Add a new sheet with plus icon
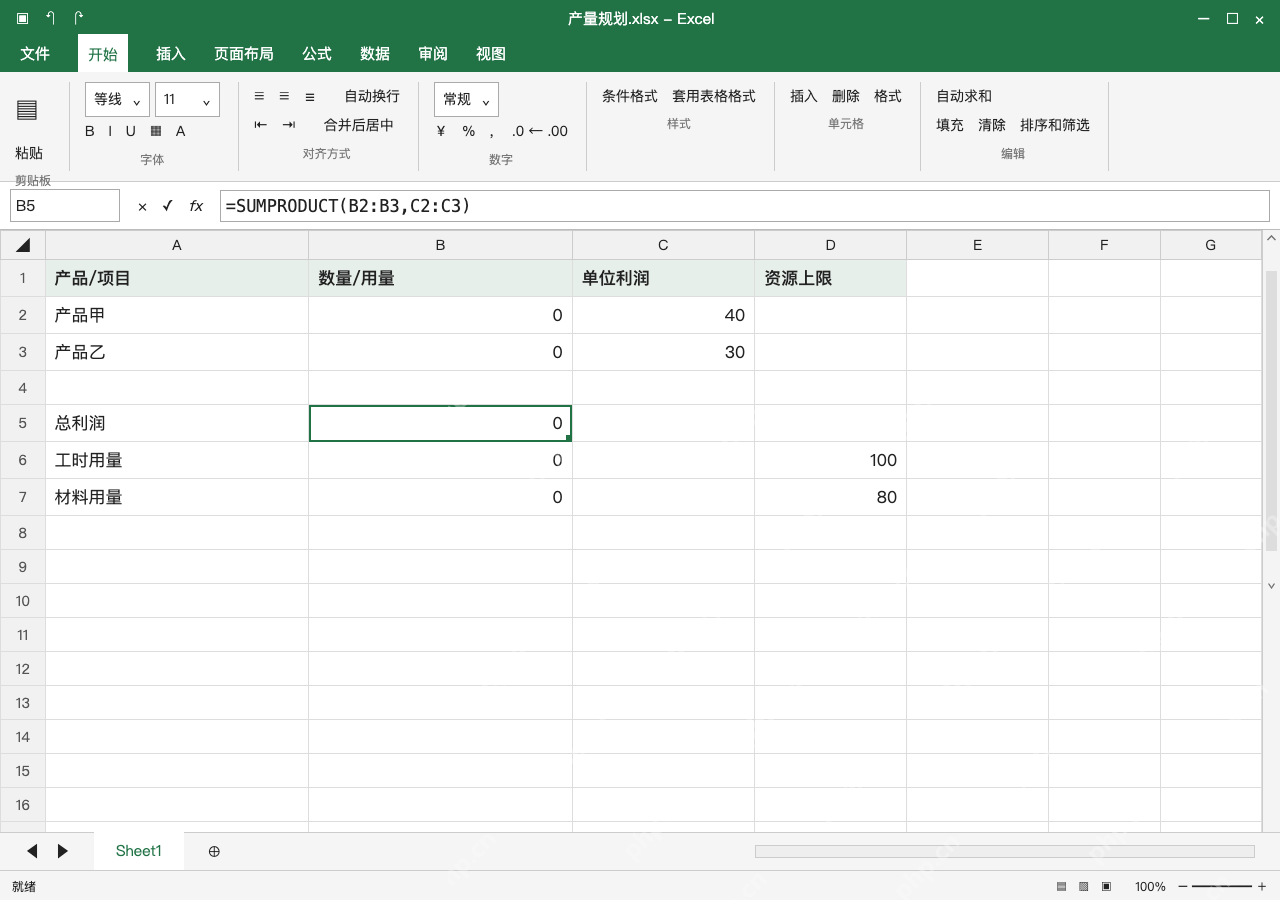Viewport: 1280px width, 900px height. (x=214, y=851)
